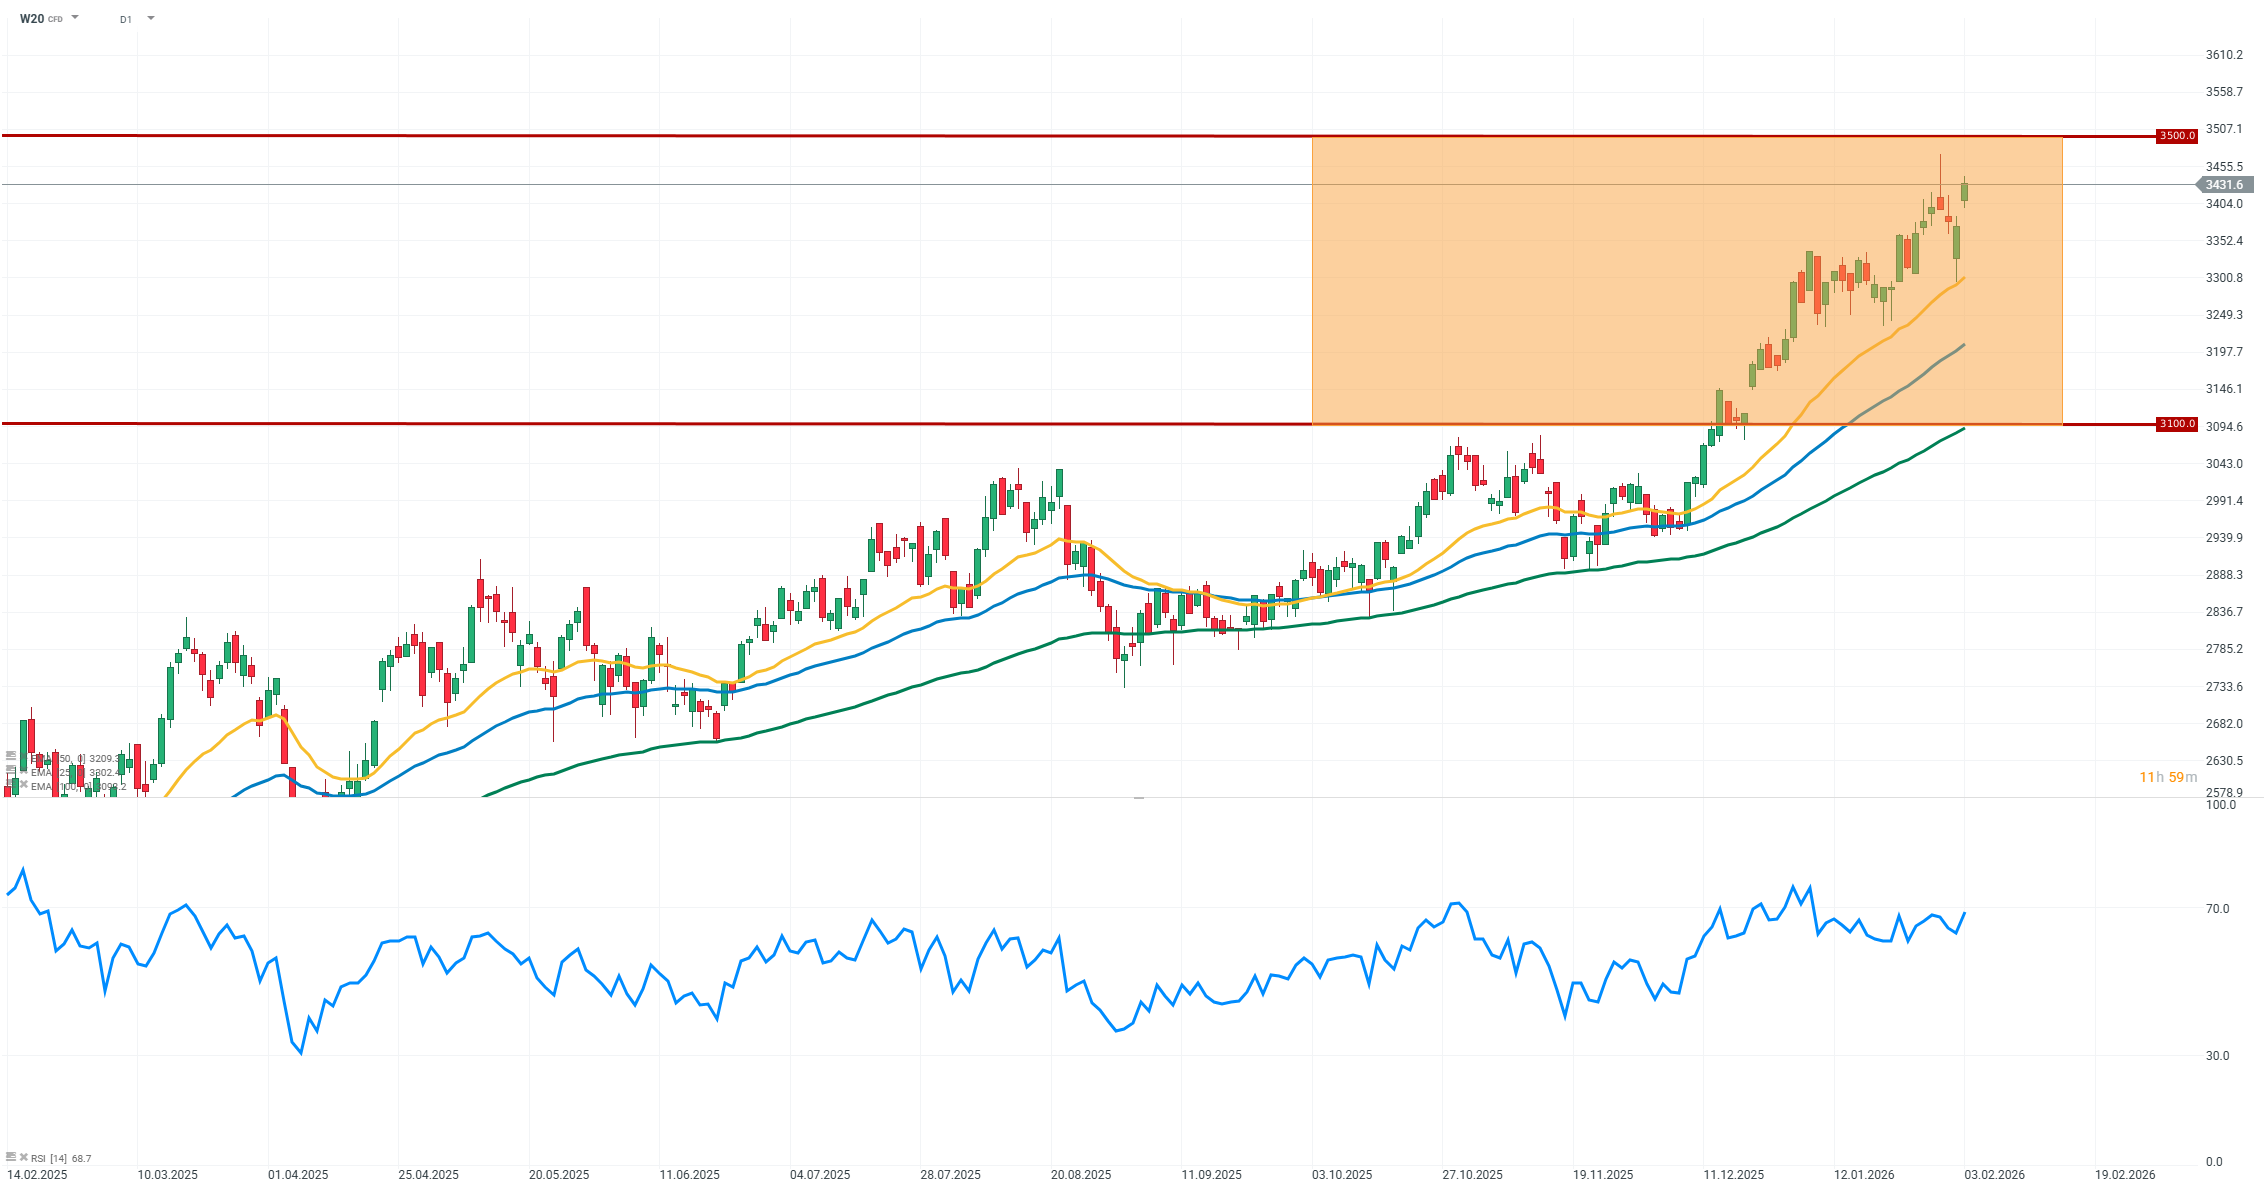Expand the D1 timeframe dropdown arrow

[151, 18]
